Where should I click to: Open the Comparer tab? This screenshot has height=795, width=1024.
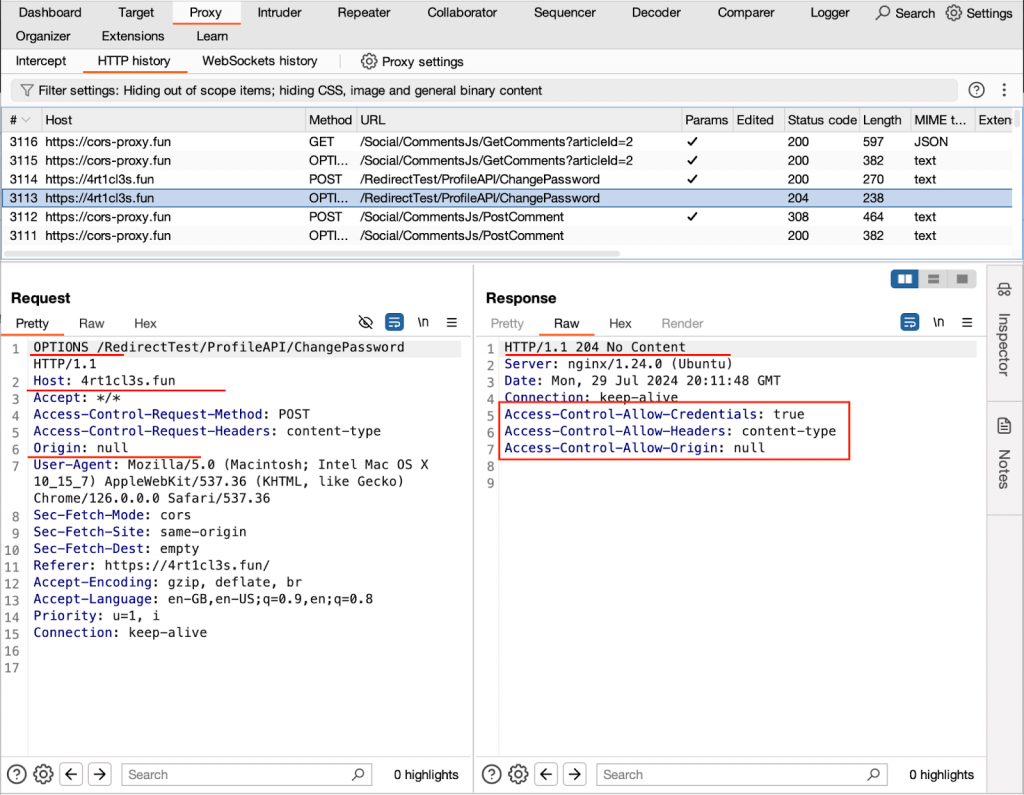click(x=746, y=12)
